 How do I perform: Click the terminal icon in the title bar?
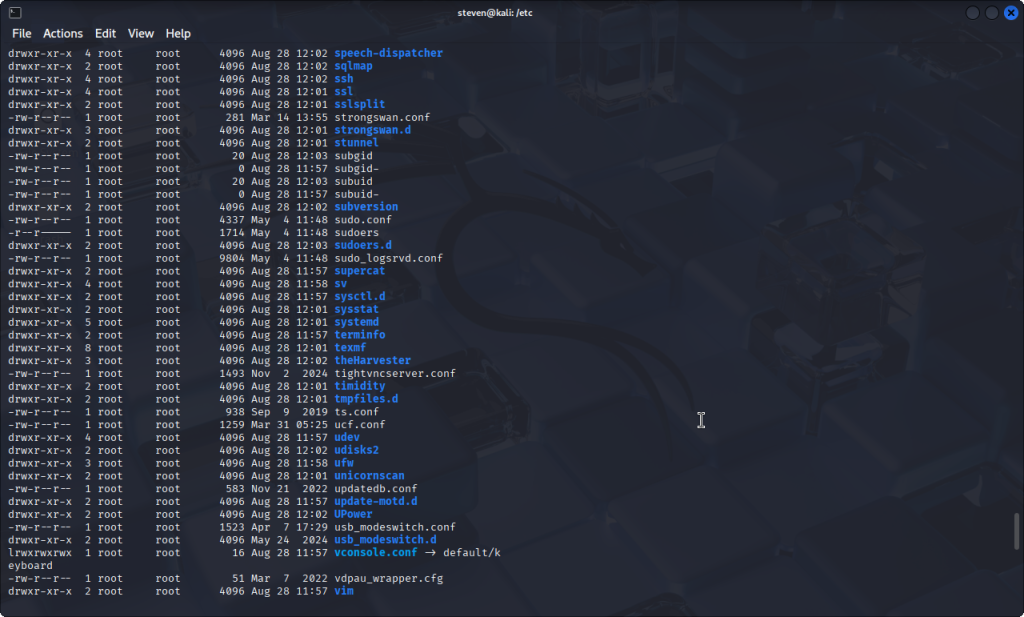(13, 12)
